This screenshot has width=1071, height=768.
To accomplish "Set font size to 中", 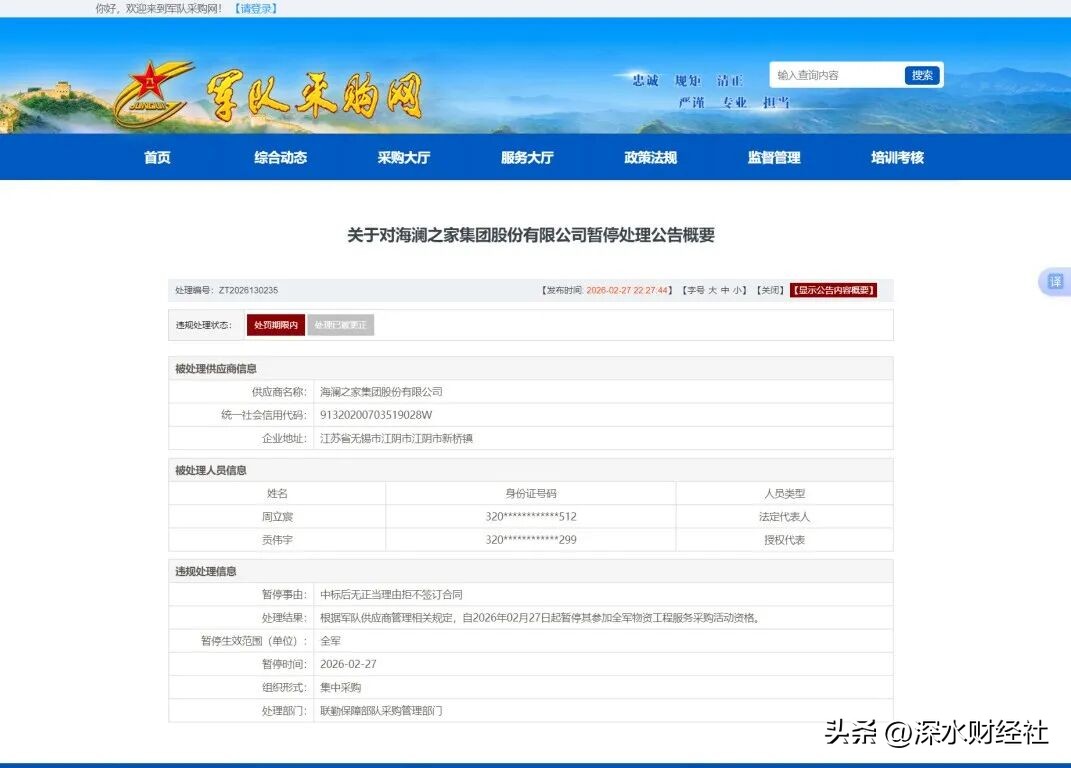I will coord(725,290).
